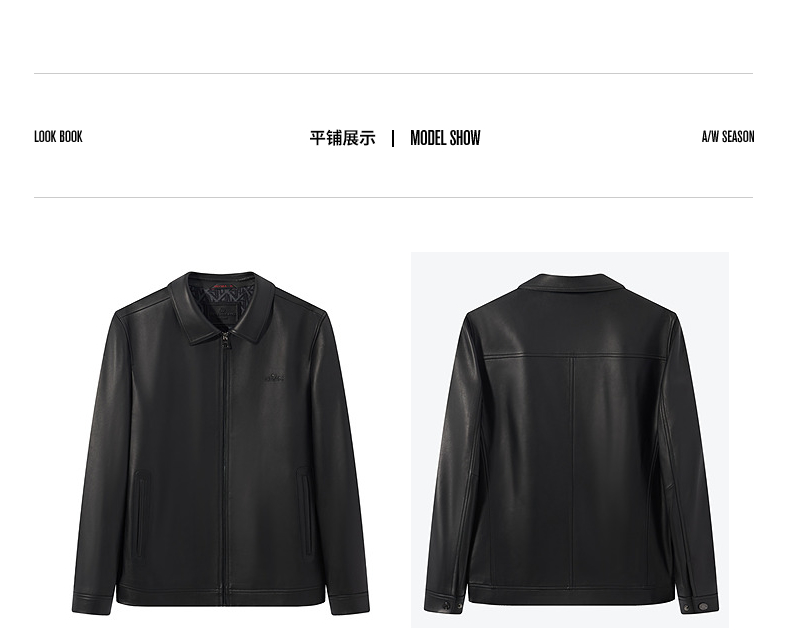
Task: Open the front view jacket image
Action: (221, 443)
